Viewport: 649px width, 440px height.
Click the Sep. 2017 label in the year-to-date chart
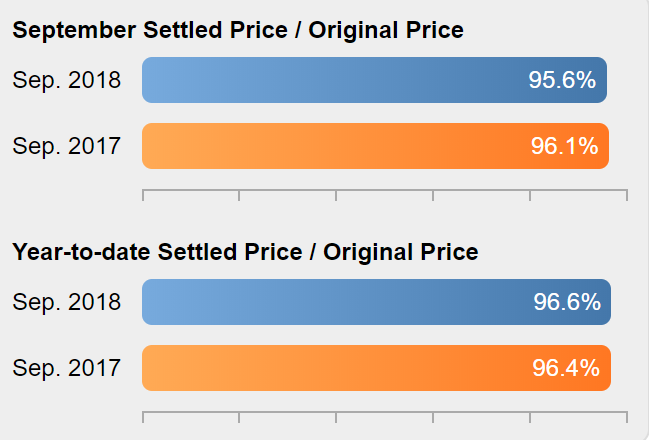click(67, 368)
